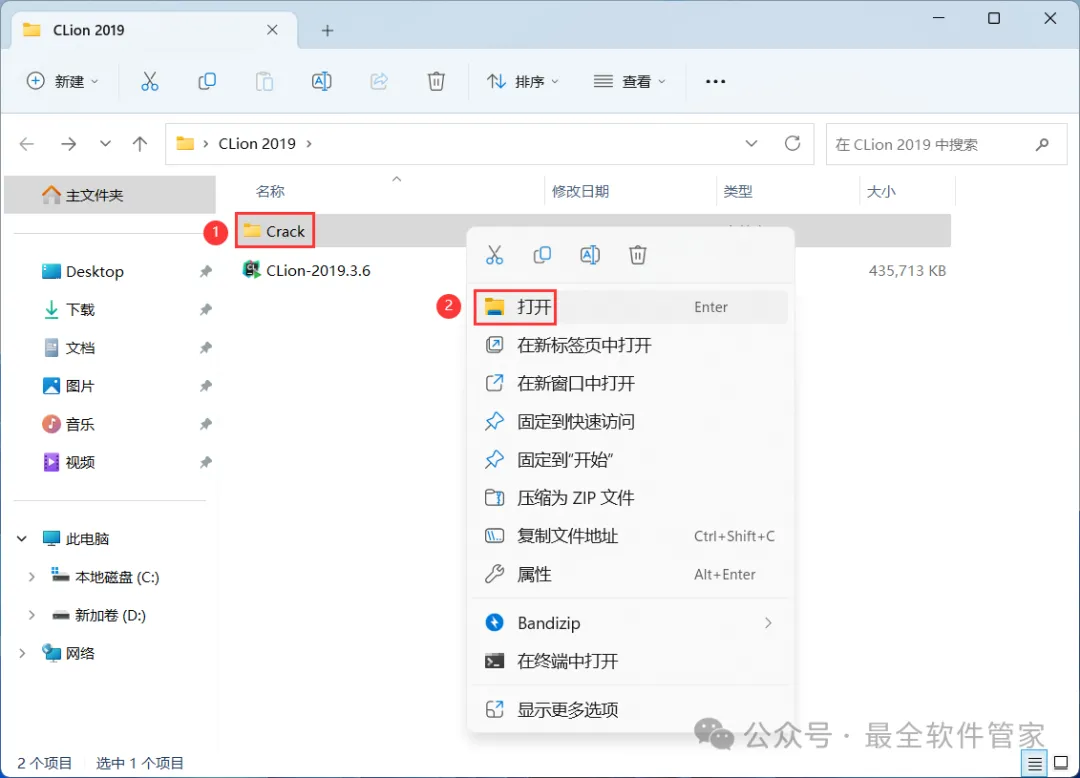
Task: Open the 新建 dropdown
Action: click(x=62, y=81)
